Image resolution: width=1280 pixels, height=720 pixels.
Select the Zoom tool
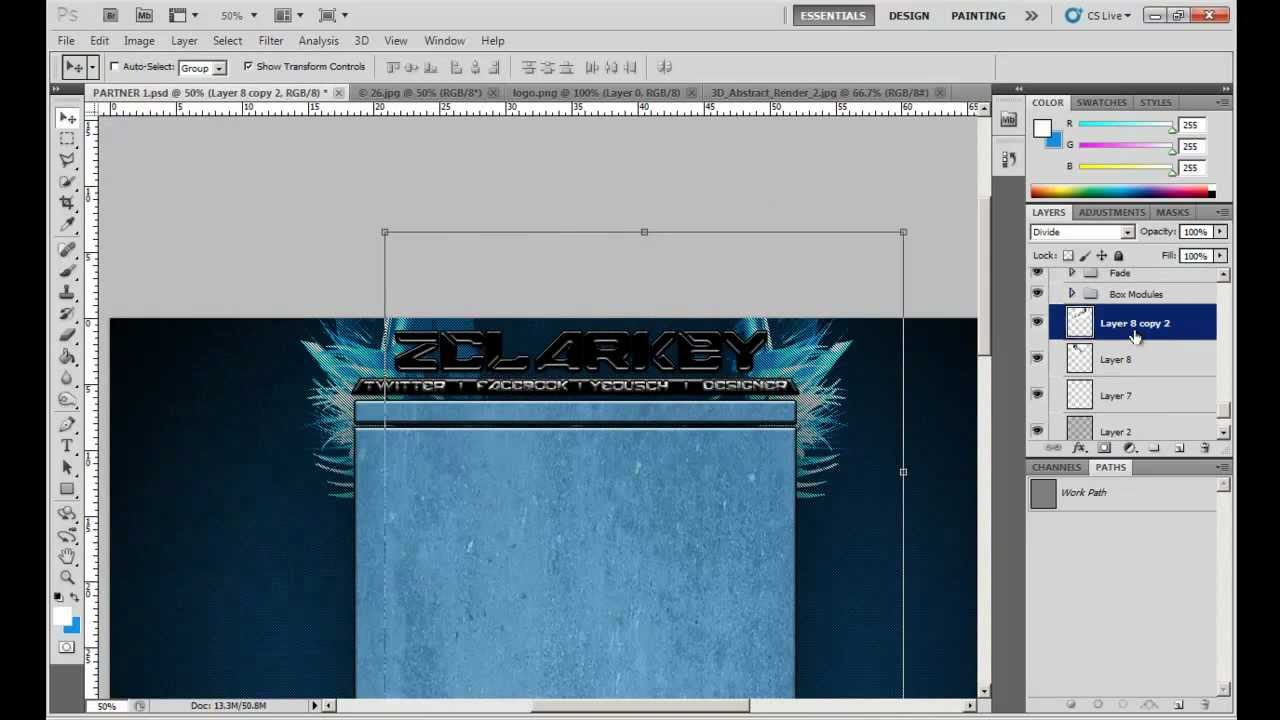[67, 577]
